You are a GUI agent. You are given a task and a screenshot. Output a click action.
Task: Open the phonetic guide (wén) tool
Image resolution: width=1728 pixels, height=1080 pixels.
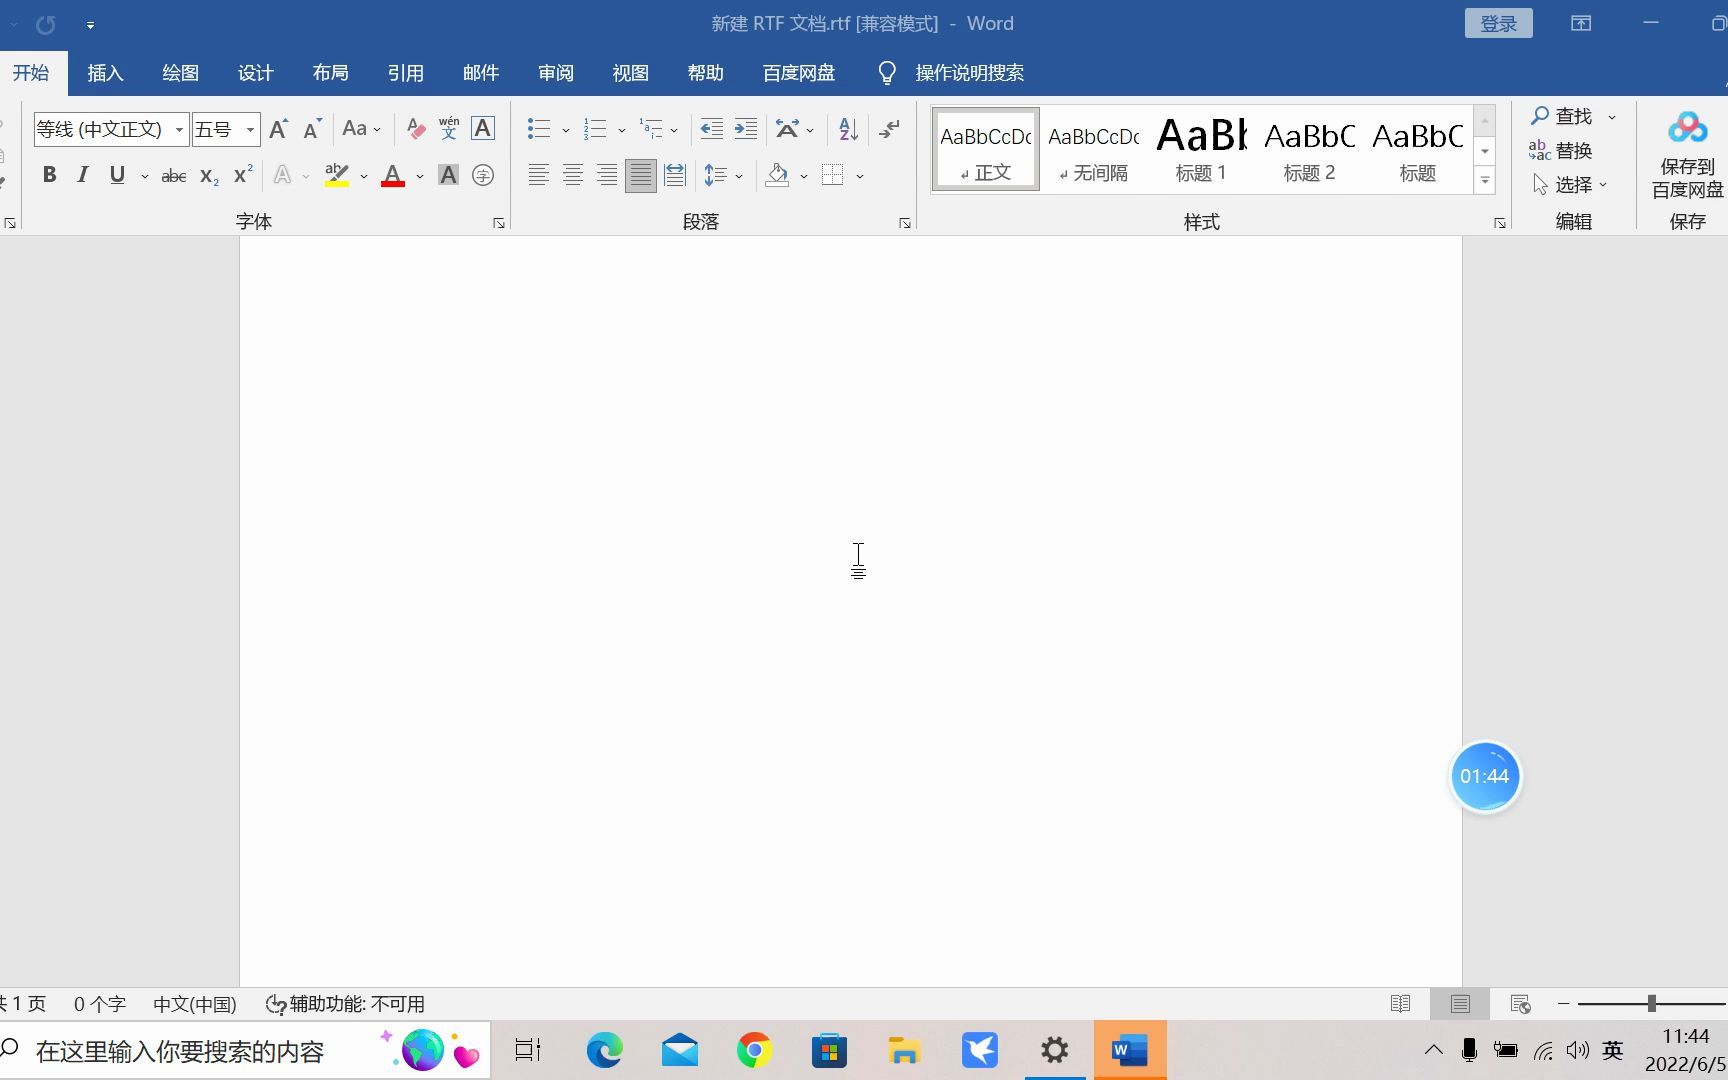449,129
